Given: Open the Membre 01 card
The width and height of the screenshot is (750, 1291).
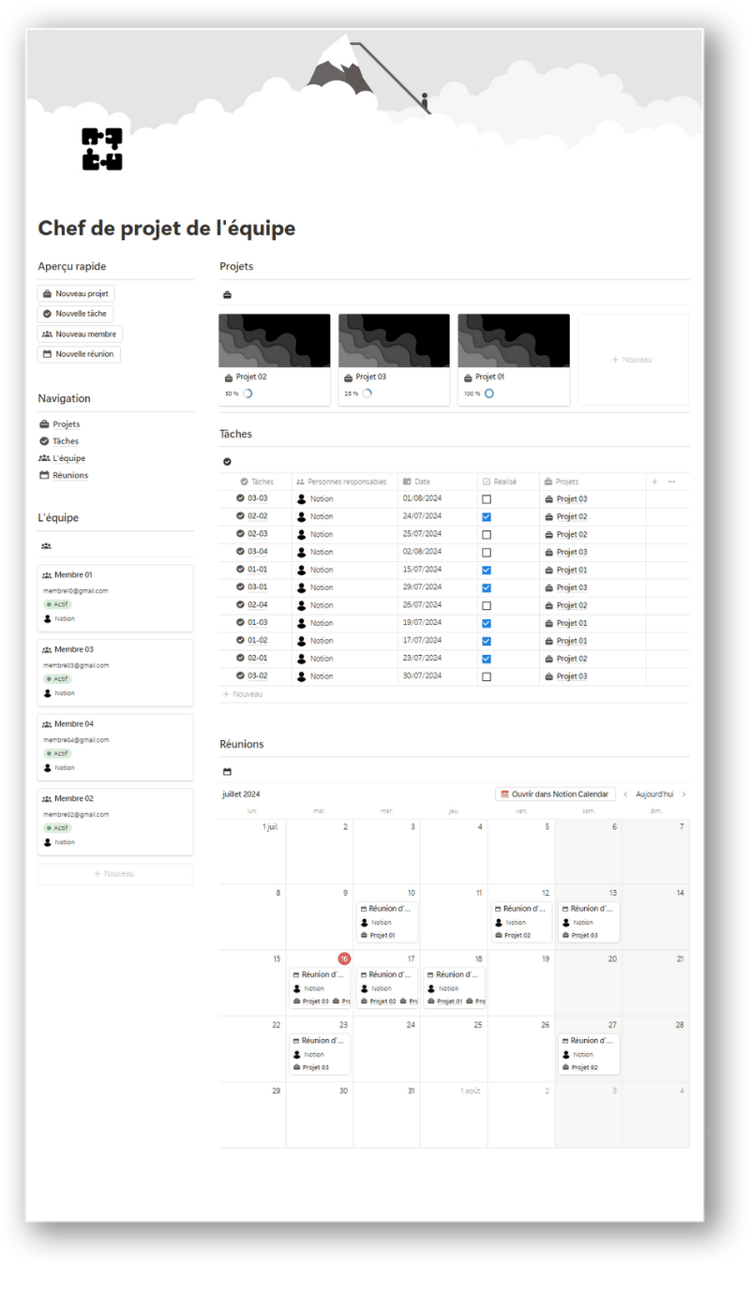Looking at the screenshot, I should (115, 598).
